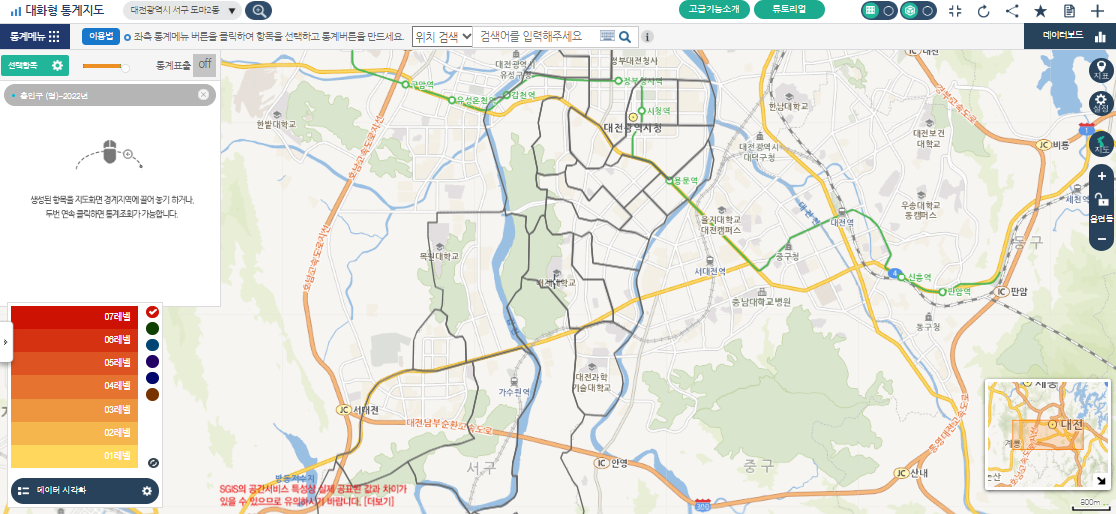Expand the collapsed left side panel arrow
The width and height of the screenshot is (1116, 514).
(4, 341)
